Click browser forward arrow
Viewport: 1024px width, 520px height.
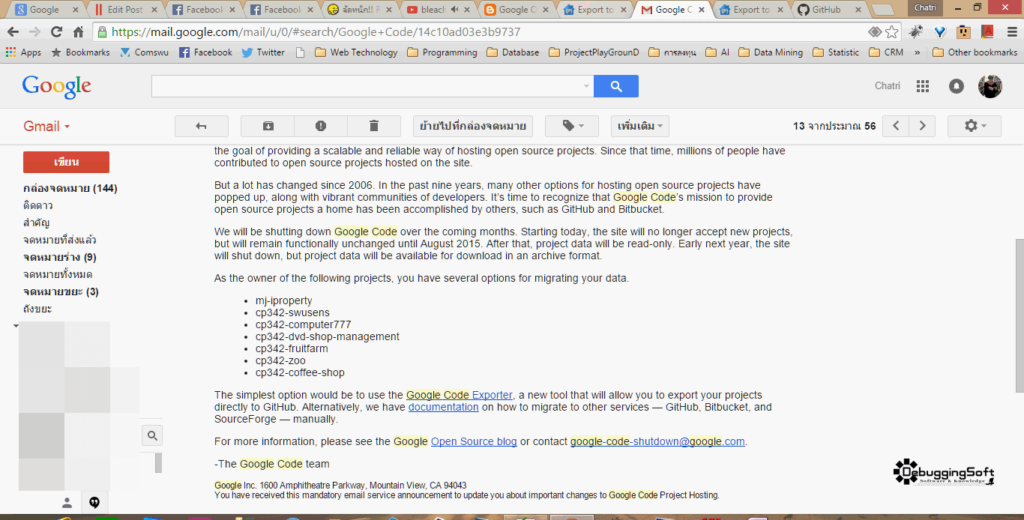click(35, 31)
